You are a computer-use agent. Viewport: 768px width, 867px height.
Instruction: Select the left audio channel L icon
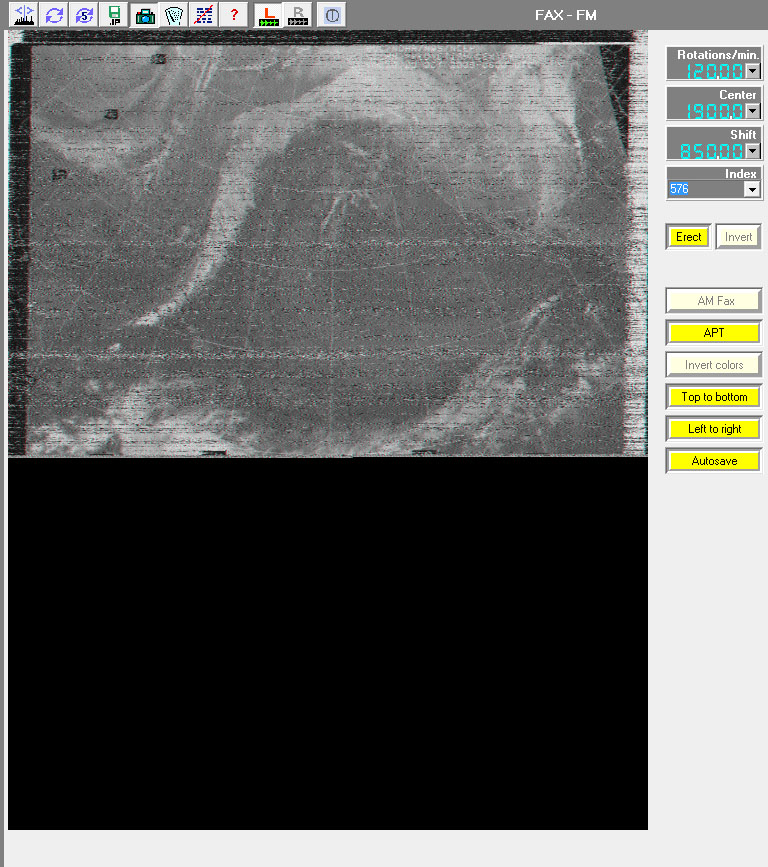[268, 15]
